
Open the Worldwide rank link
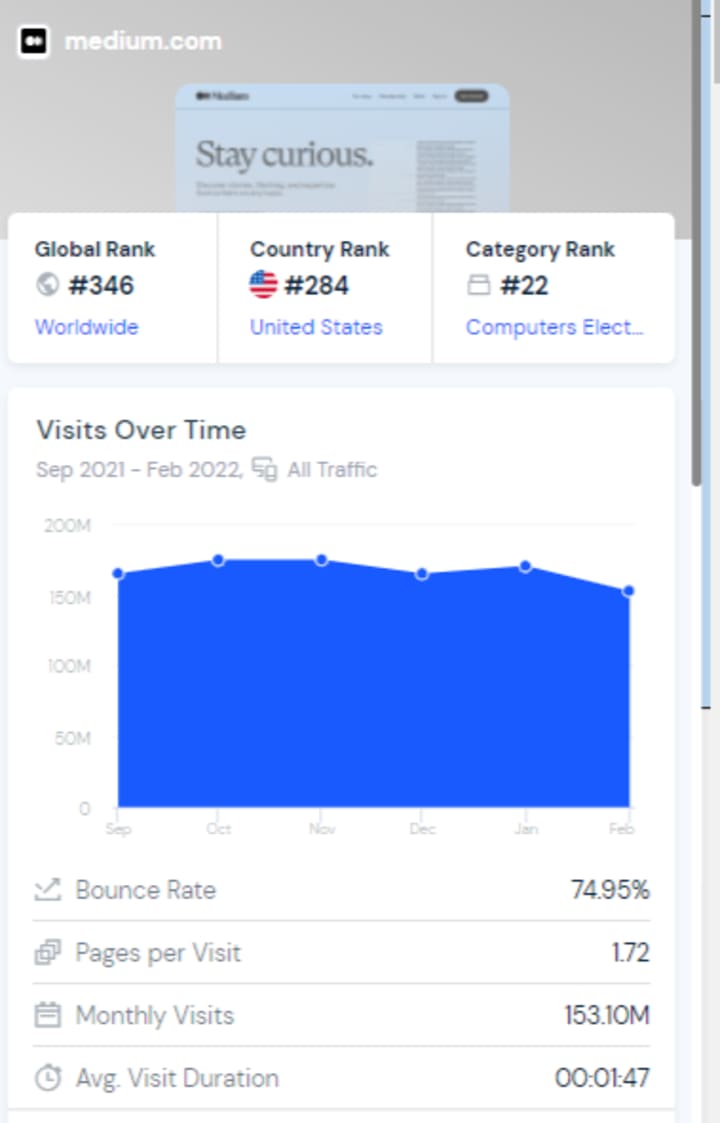click(x=87, y=327)
